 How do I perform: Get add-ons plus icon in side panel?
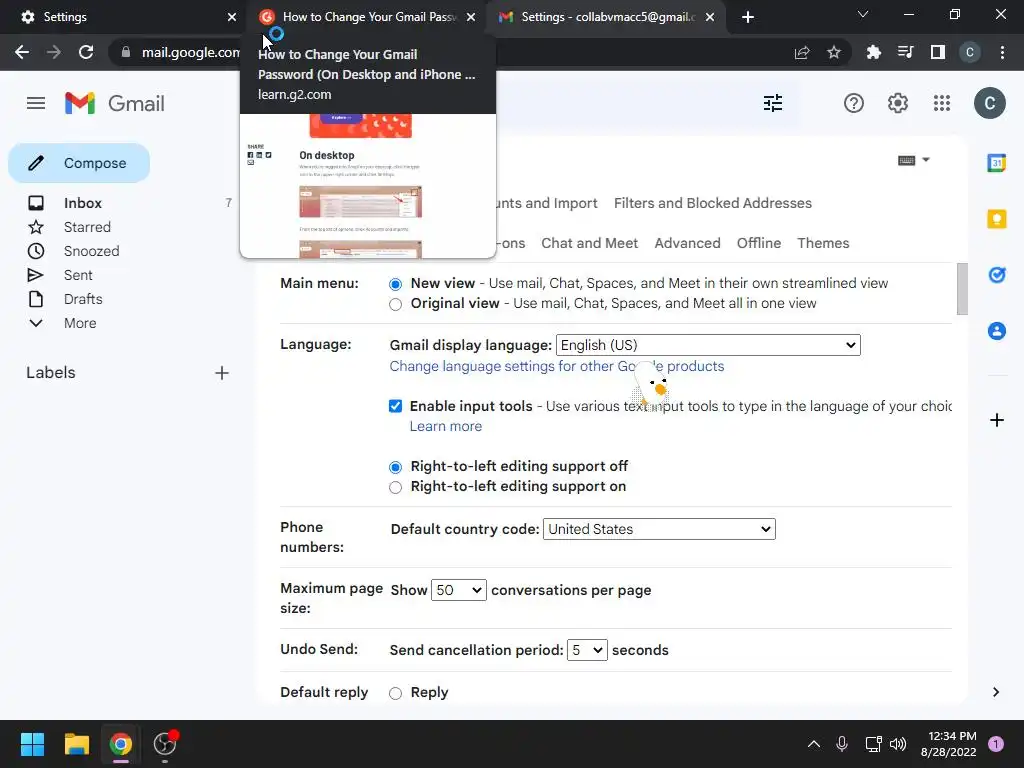tap(997, 420)
